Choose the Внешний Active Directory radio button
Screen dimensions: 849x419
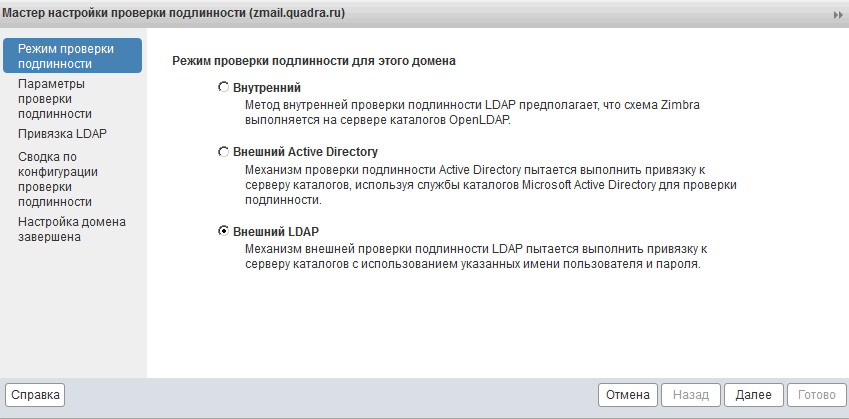pyautogui.click(x=223, y=152)
